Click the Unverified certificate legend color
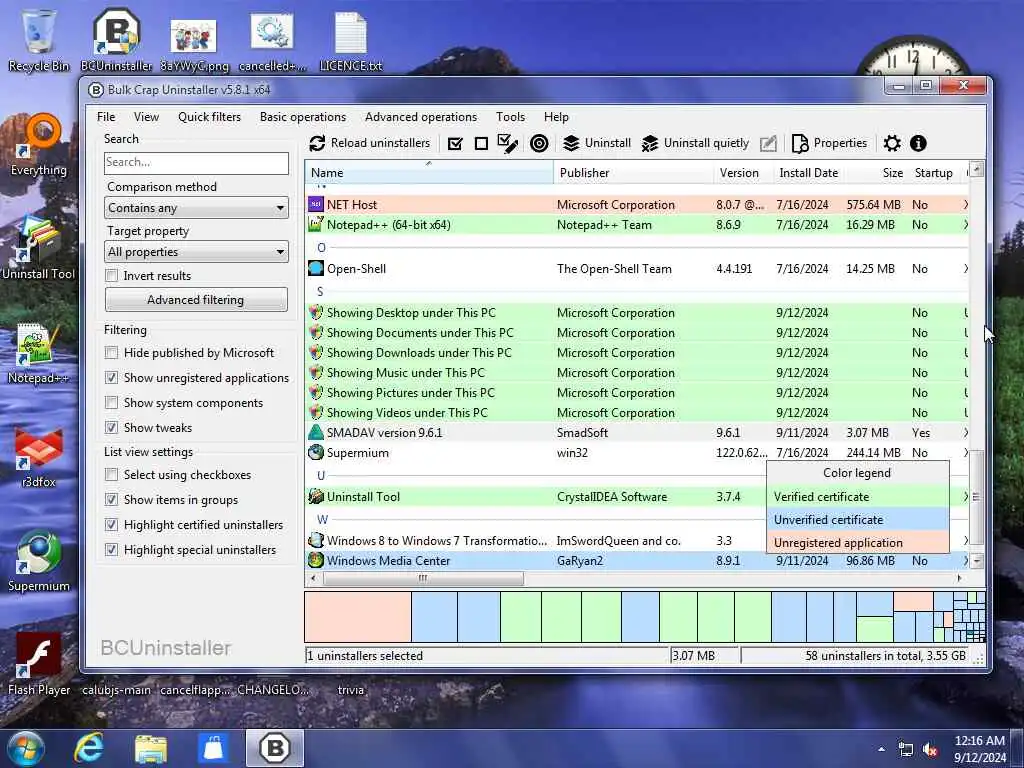 (x=857, y=520)
